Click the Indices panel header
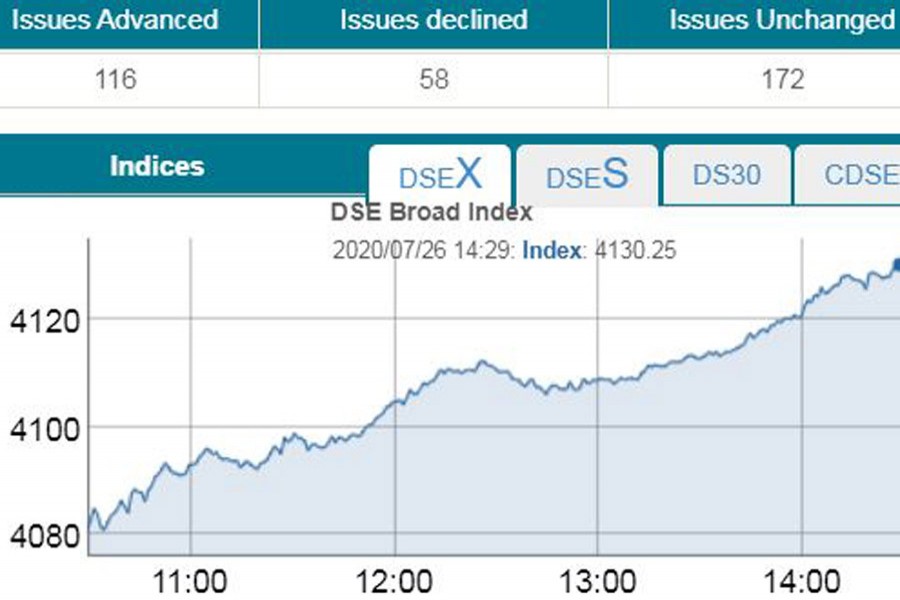 click(x=157, y=166)
